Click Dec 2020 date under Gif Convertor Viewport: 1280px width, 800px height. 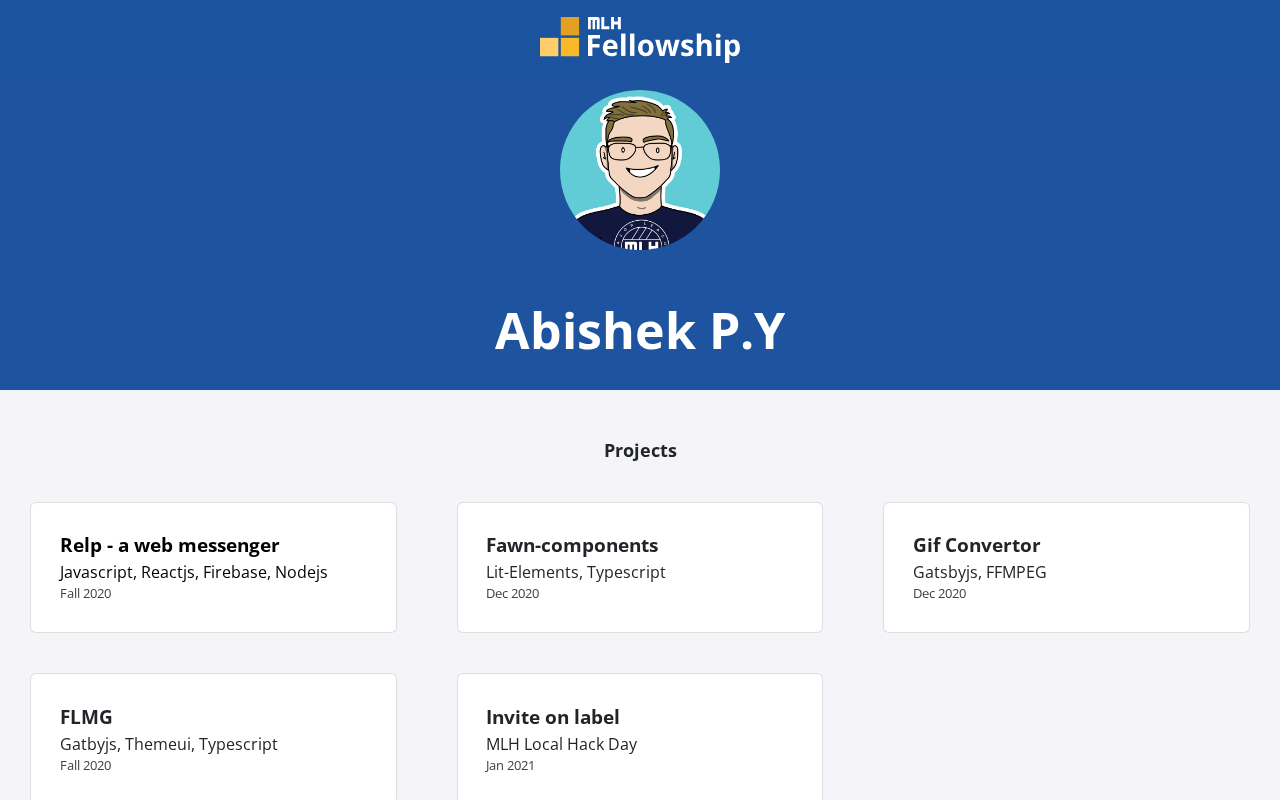click(939, 593)
